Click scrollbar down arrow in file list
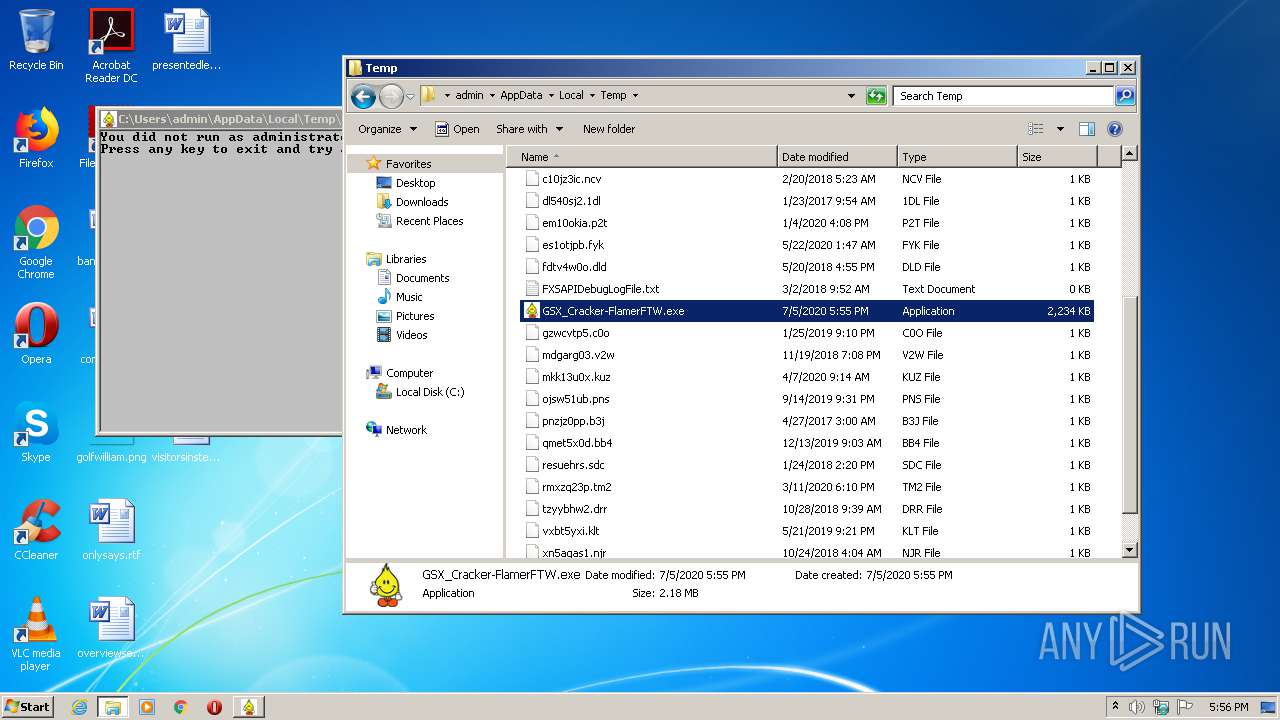The image size is (1280, 720). coord(1130,550)
